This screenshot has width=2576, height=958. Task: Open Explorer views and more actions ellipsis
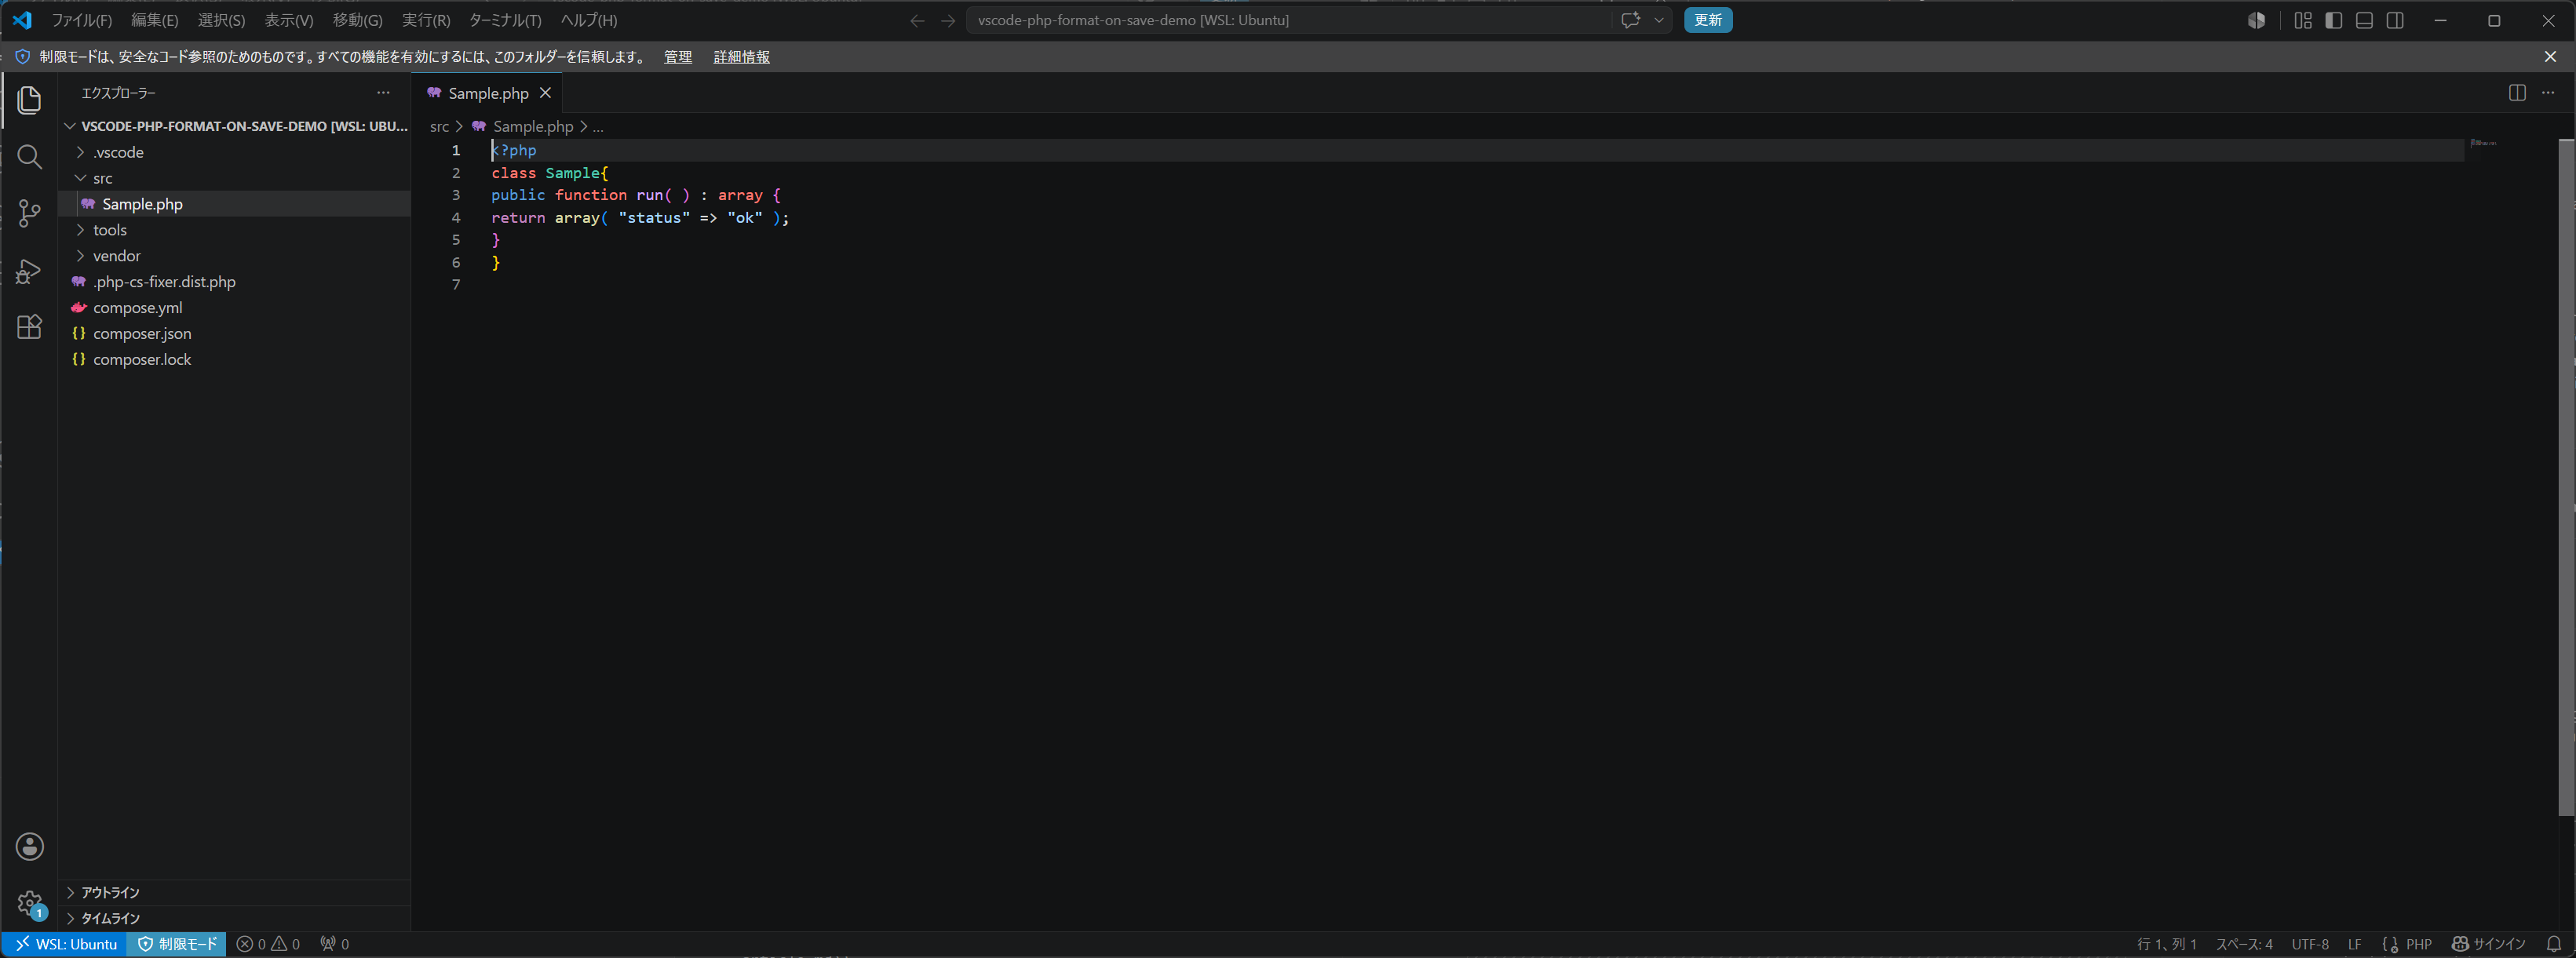point(383,93)
